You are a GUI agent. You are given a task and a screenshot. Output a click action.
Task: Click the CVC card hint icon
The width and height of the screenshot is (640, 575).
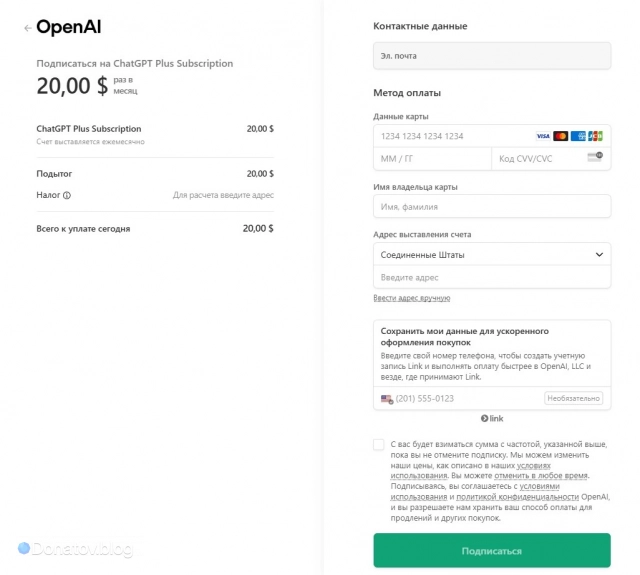[x=595, y=157]
